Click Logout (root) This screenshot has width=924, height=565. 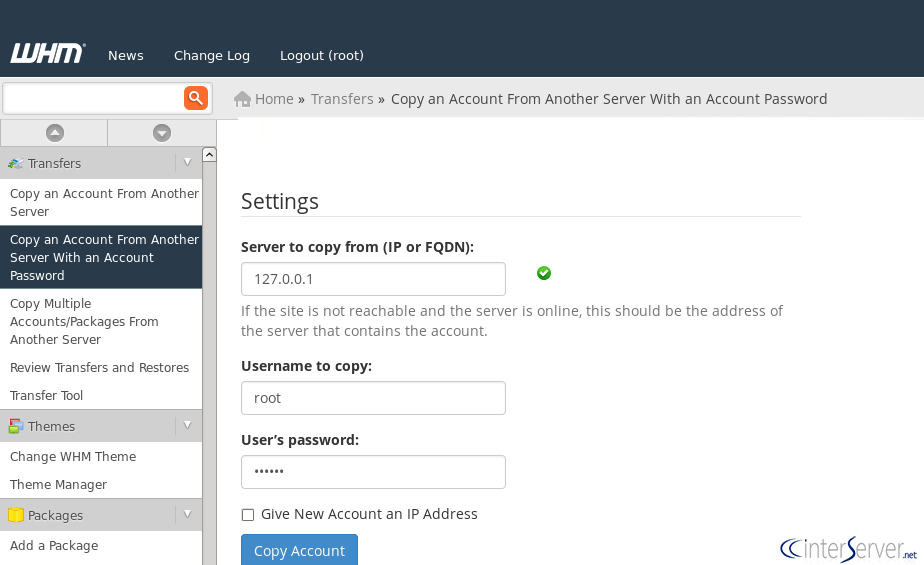(x=322, y=55)
